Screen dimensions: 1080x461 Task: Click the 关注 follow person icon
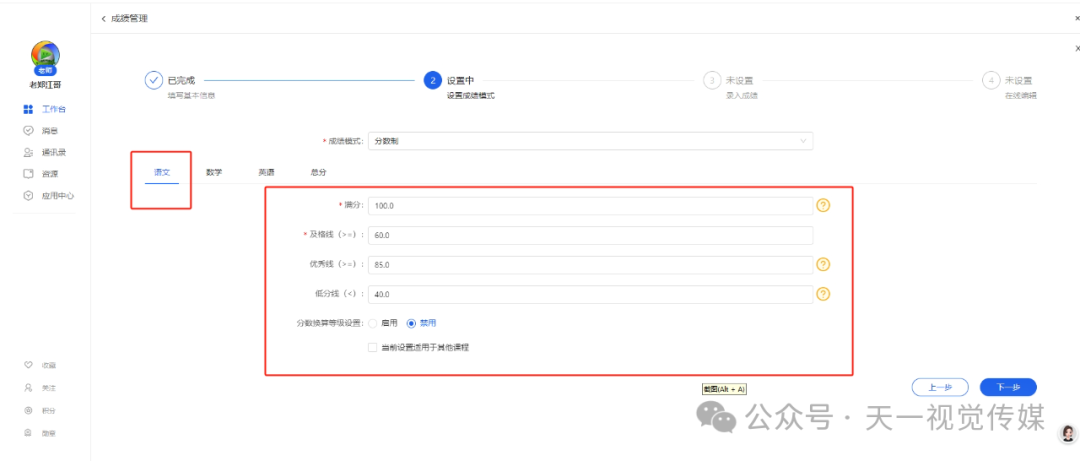click(x=28, y=388)
